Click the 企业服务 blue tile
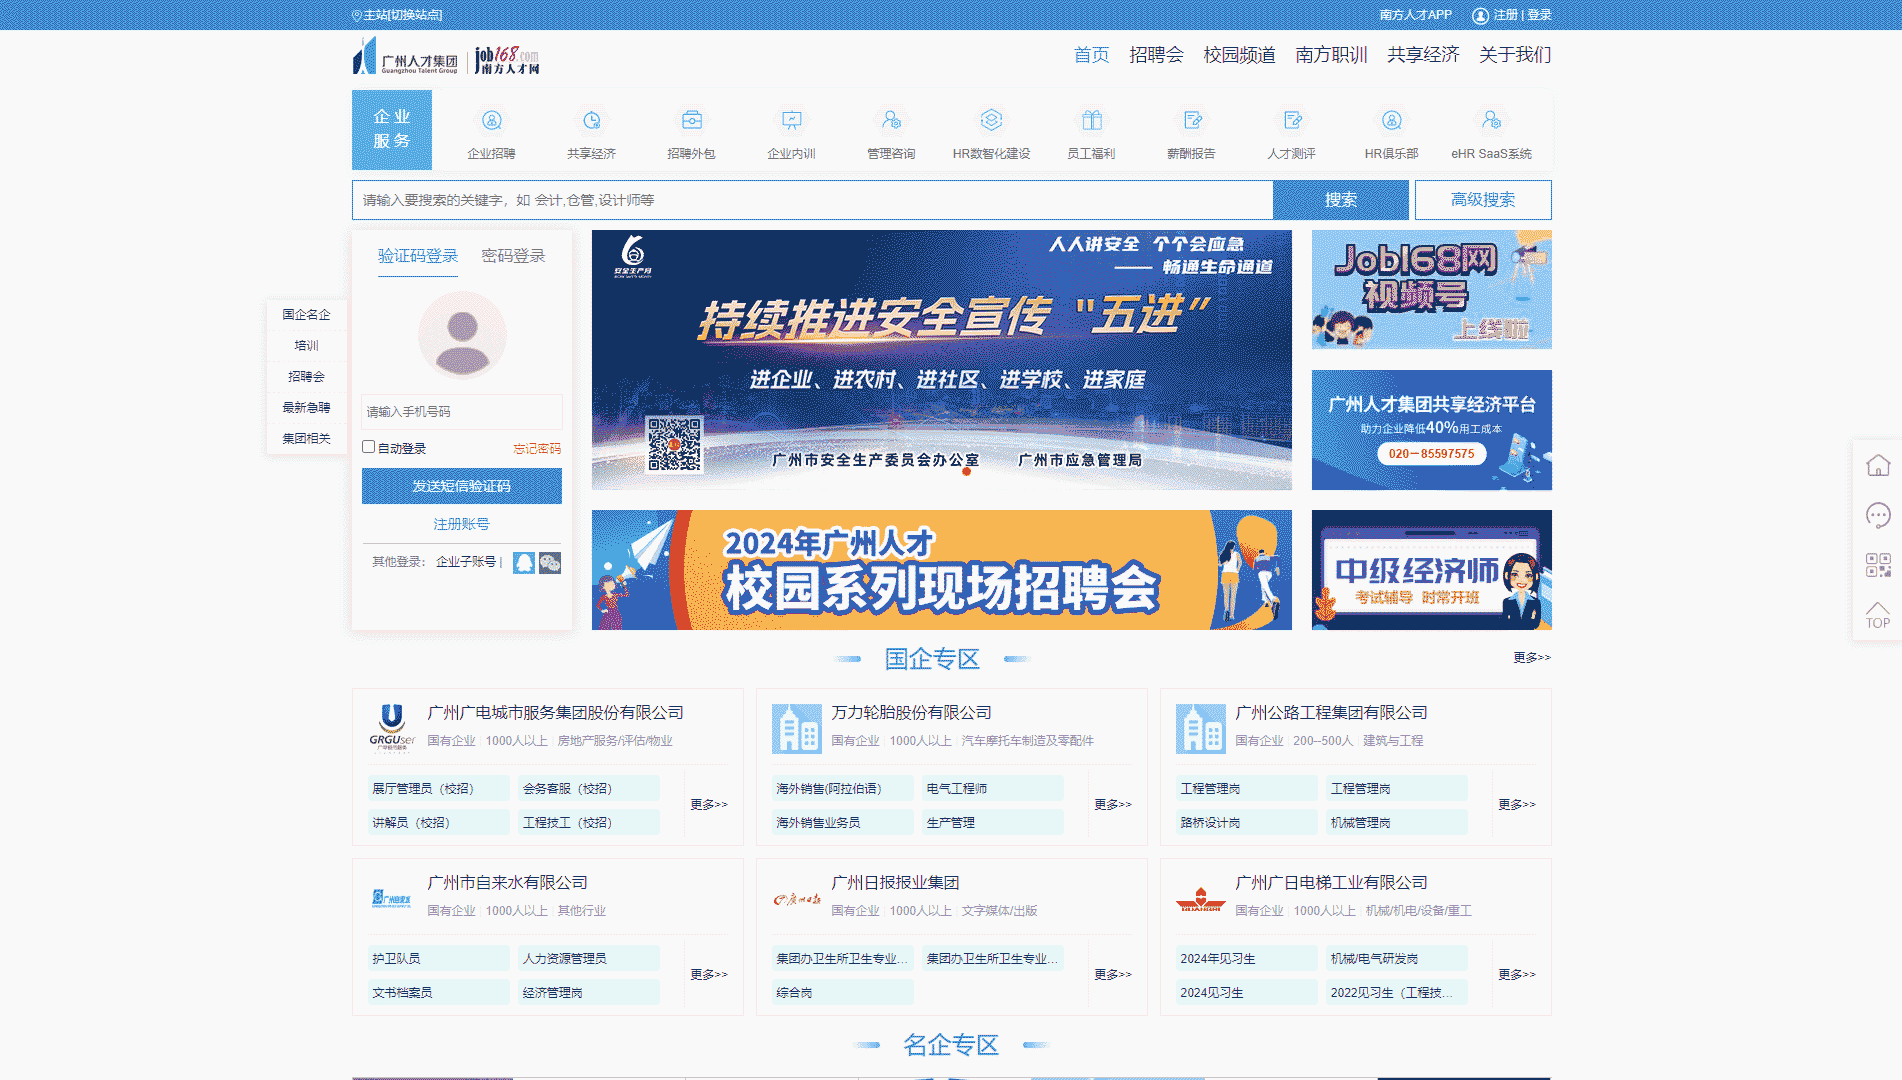Viewport: 1902px width, 1080px height. coord(392,130)
